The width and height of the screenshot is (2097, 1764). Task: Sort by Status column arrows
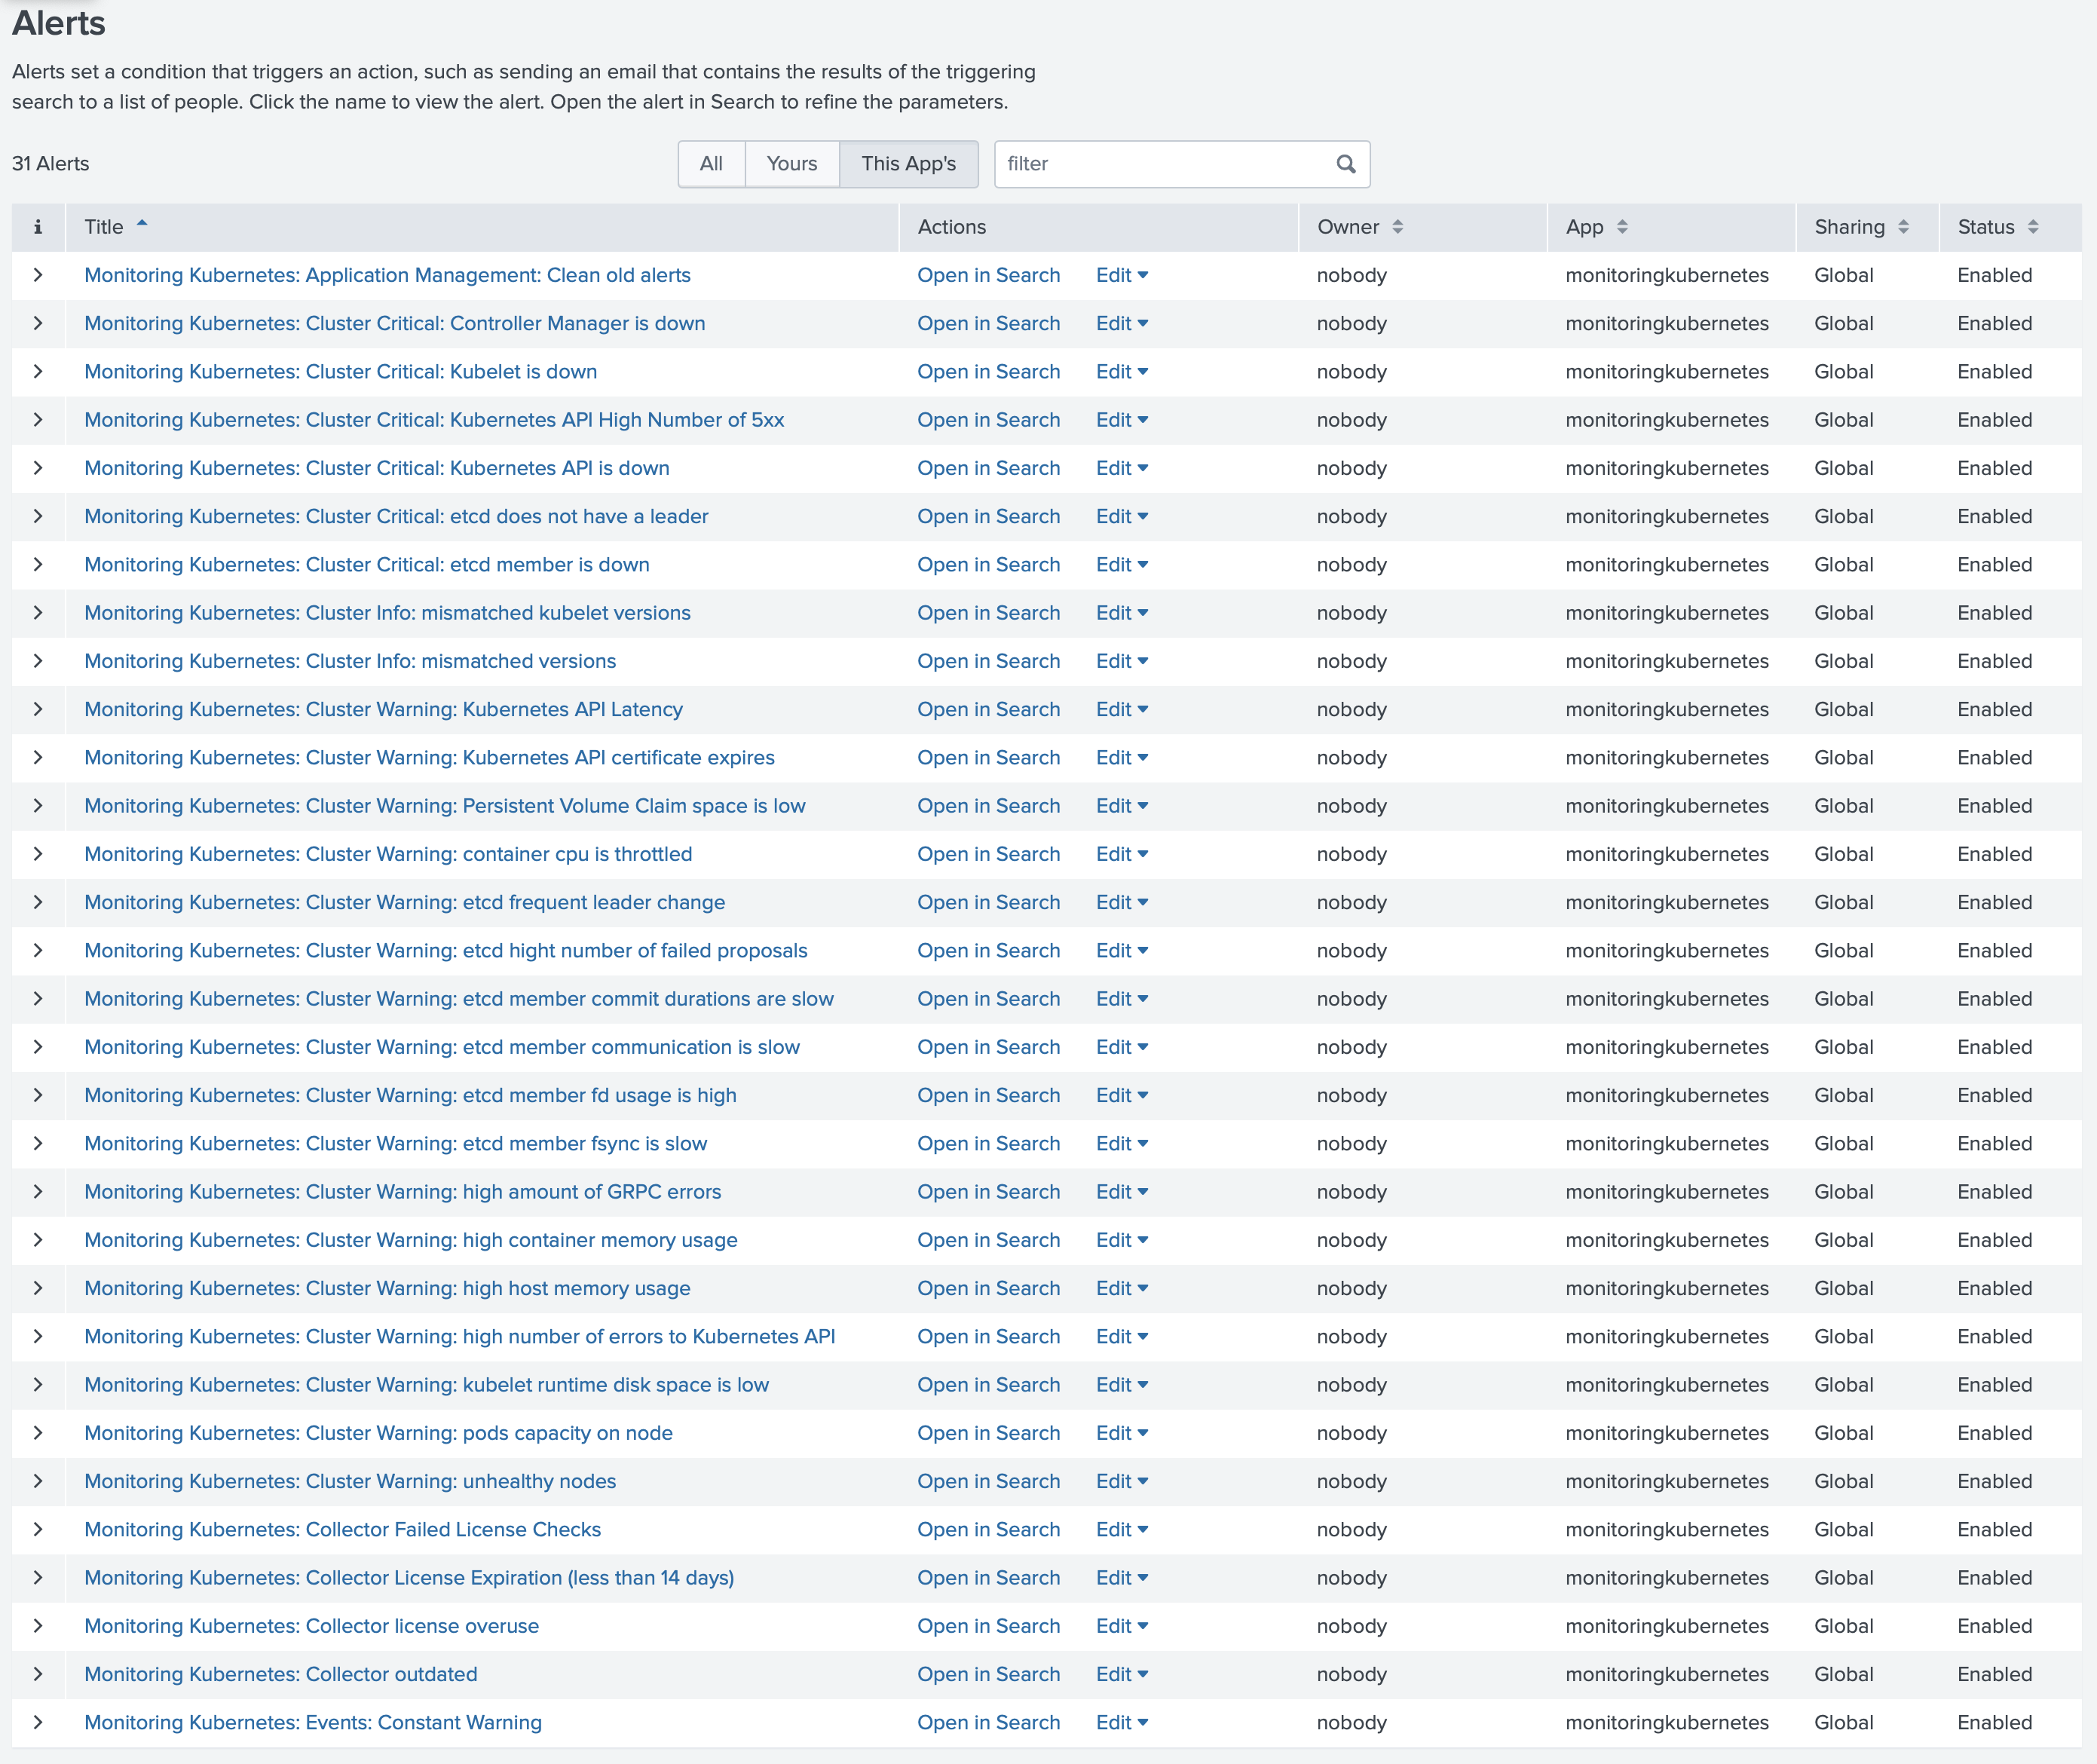pyautogui.click(x=2033, y=227)
